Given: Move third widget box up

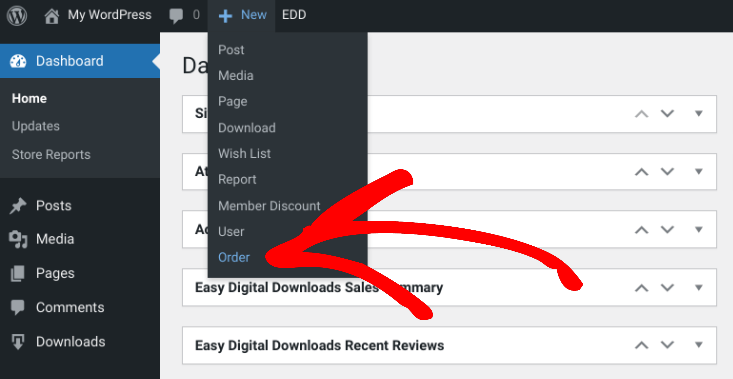Looking at the screenshot, I should (641, 229).
